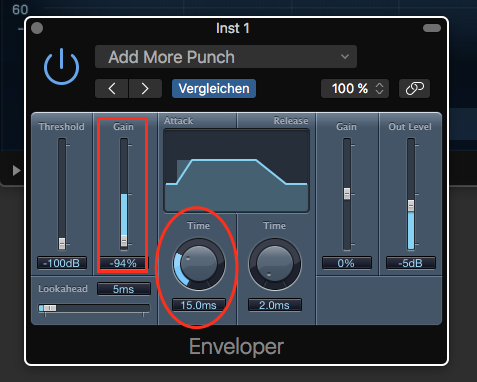Click the play triangle behind the plugin

click(16, 171)
